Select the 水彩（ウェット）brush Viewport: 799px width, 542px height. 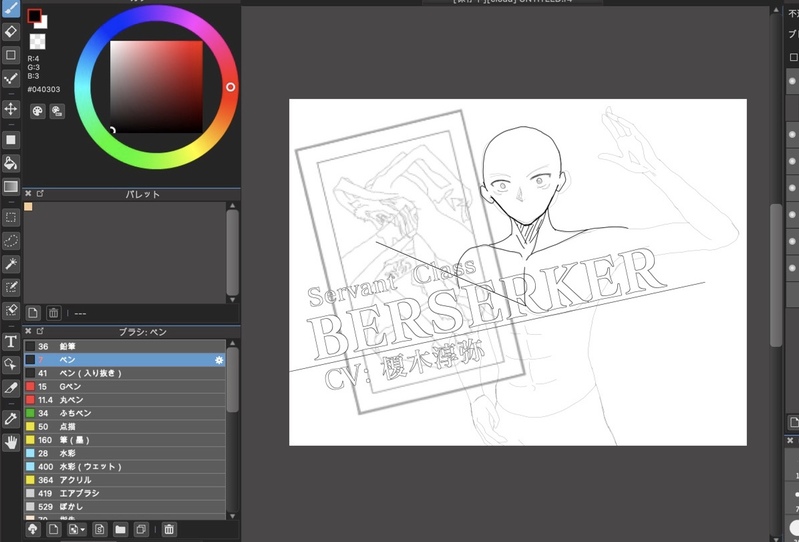click(x=125, y=467)
